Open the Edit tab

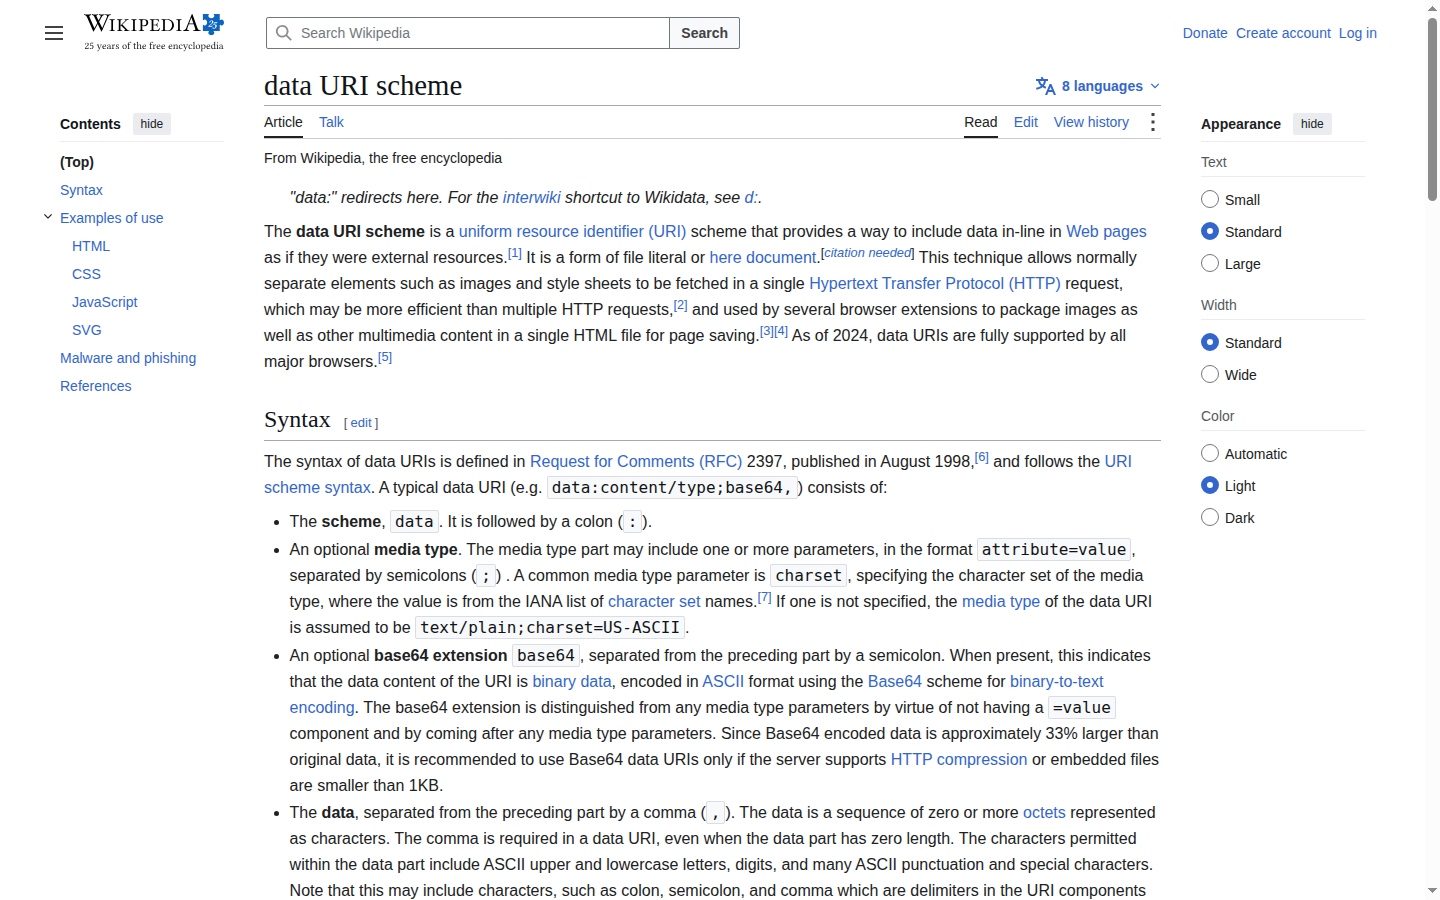click(x=1025, y=122)
